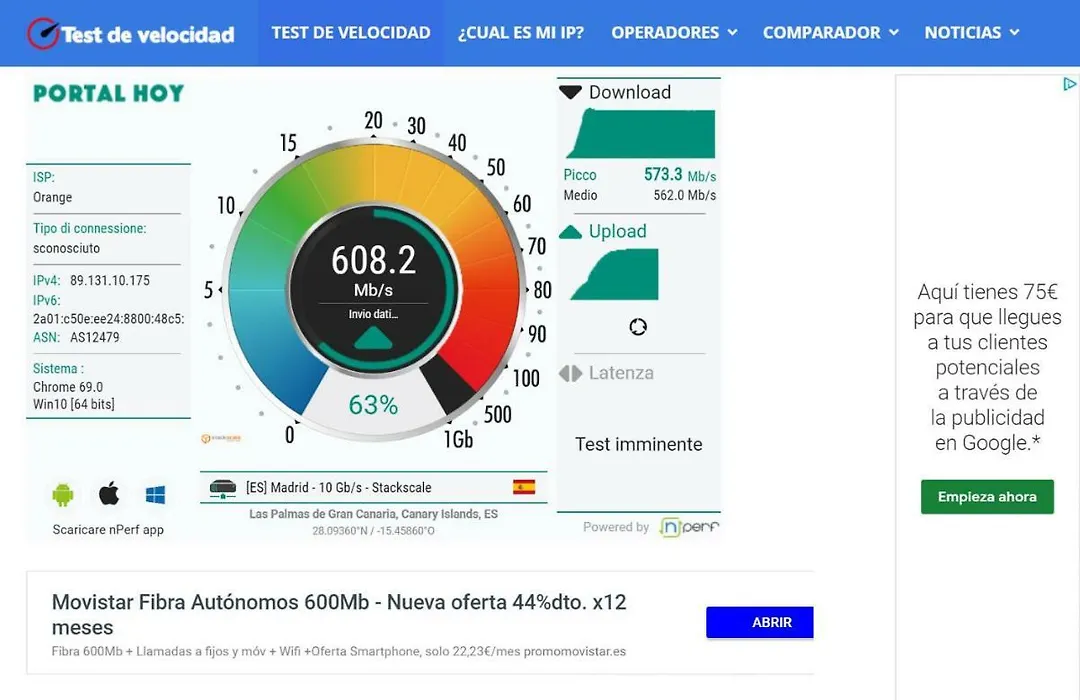Viewport: 1080px width, 700px height.
Task: Click the Chrome 69.0 system text
Action: pos(68,387)
